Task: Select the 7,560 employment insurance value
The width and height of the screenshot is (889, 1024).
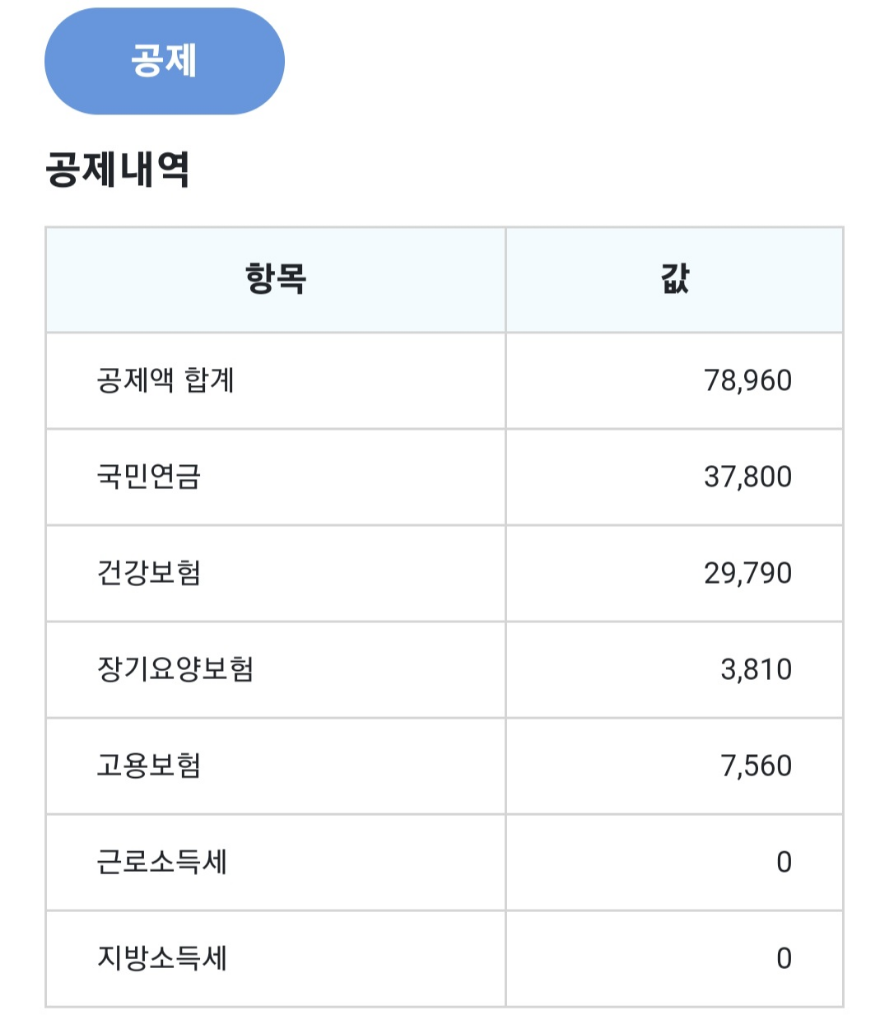Action: 756,766
